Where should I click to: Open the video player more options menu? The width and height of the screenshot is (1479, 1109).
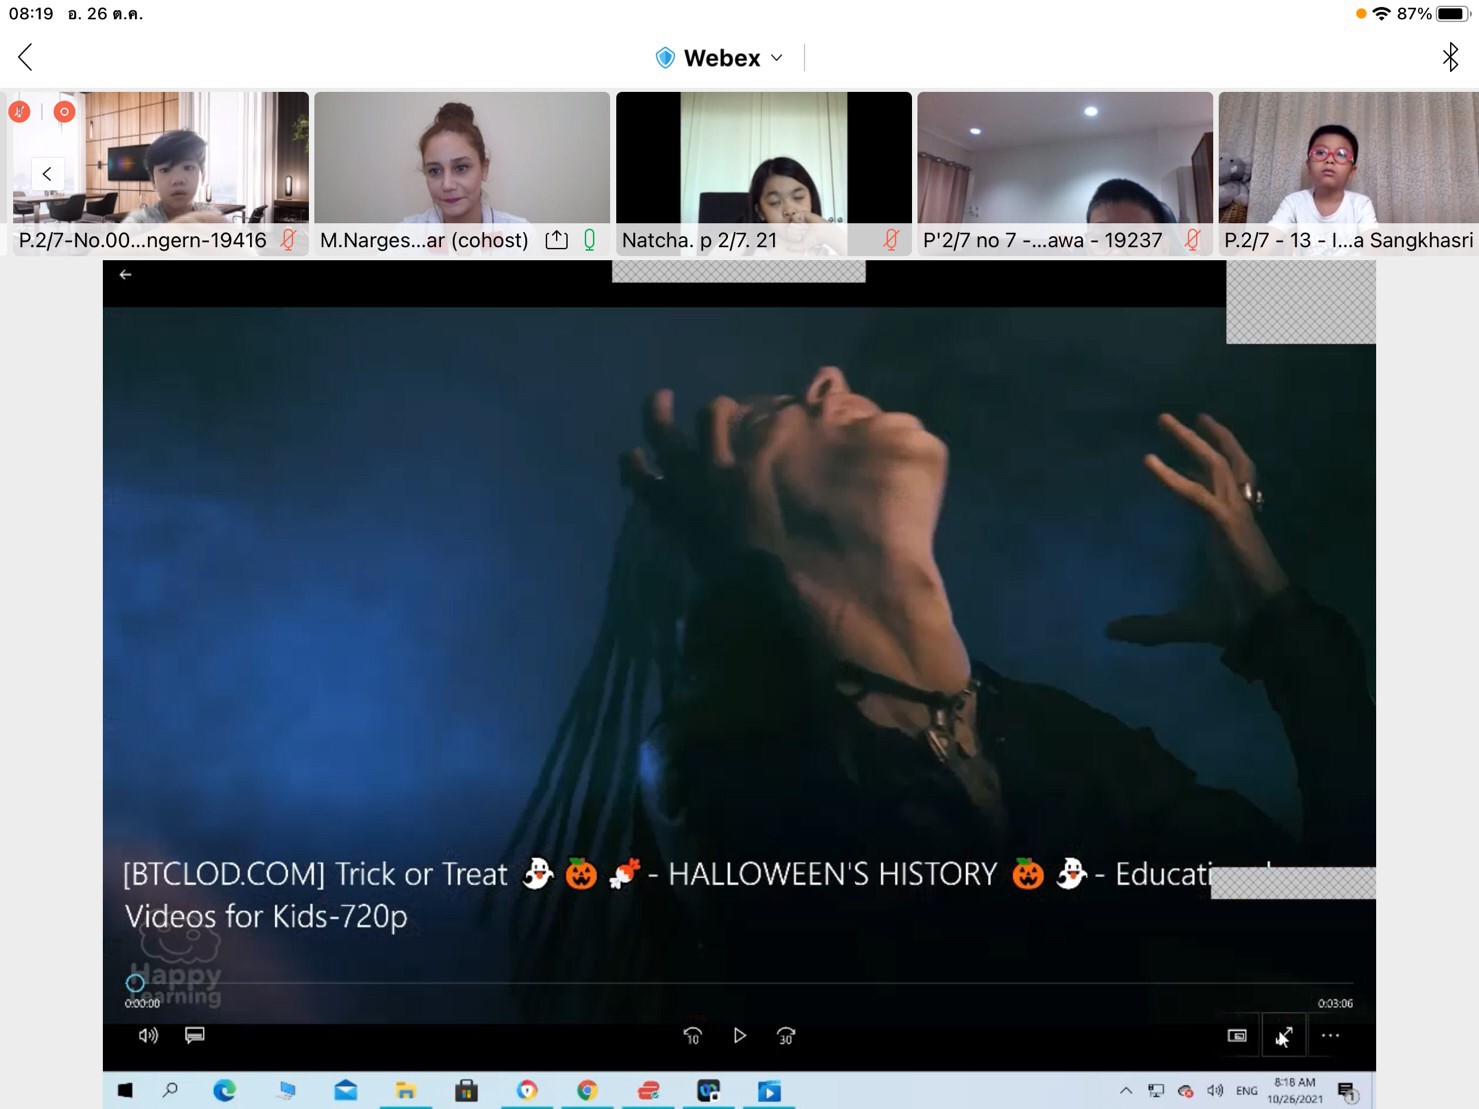1330,1036
